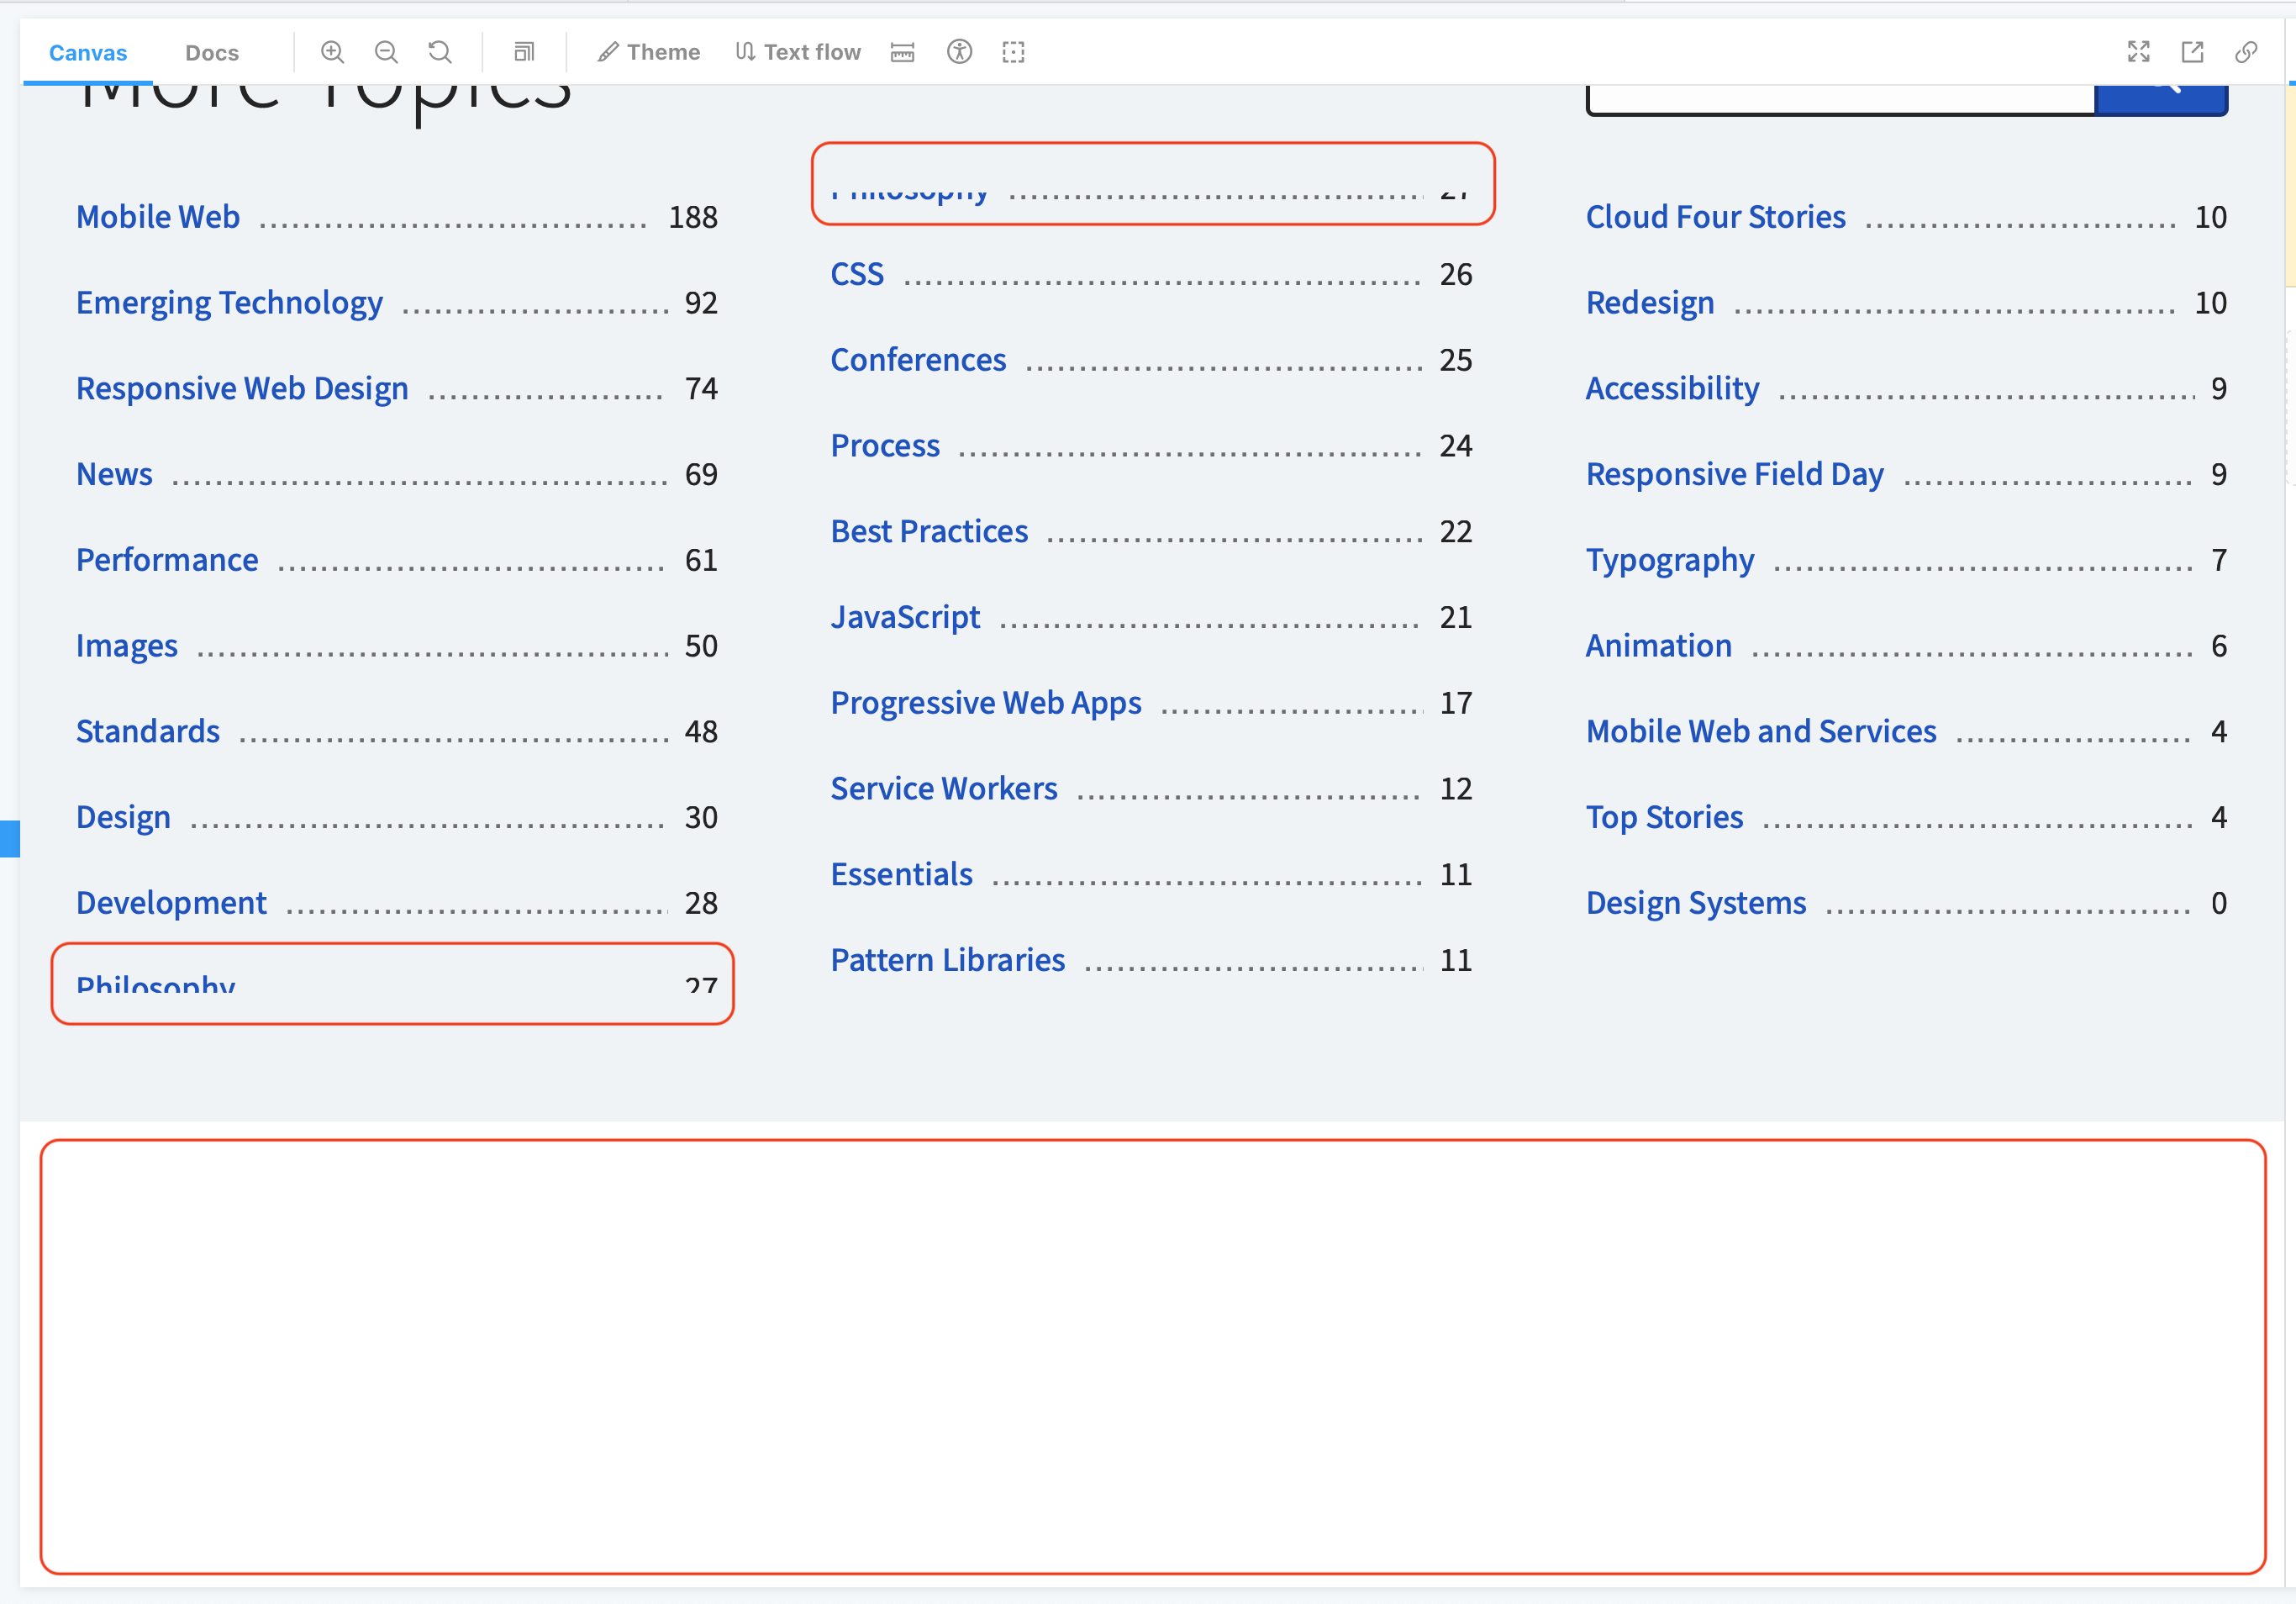Open the Design Systems topic link
Image resolution: width=2296 pixels, height=1604 pixels.
tap(1696, 903)
